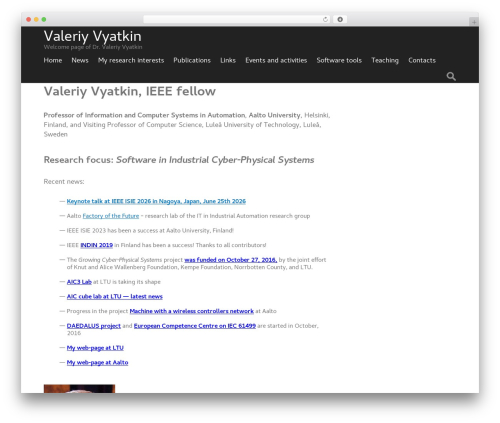The height and width of the screenshot is (423, 500).
Task: Open the site search magnifier icon
Action: [x=451, y=76]
